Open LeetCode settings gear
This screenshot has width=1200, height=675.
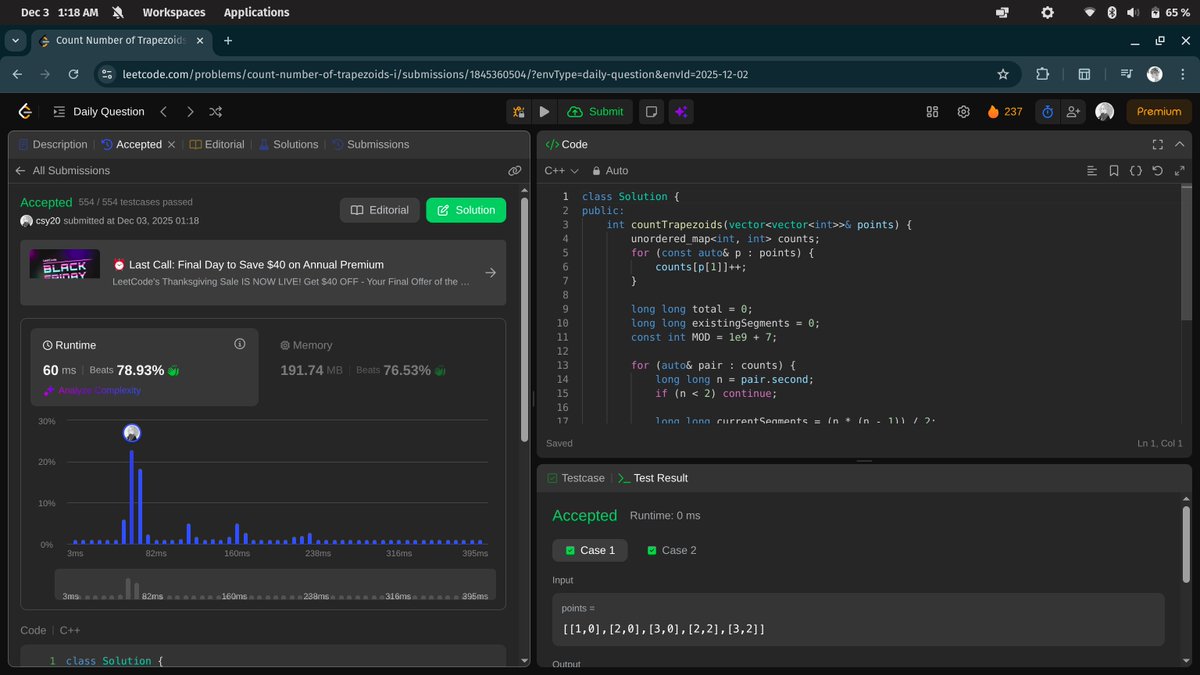[x=964, y=112]
